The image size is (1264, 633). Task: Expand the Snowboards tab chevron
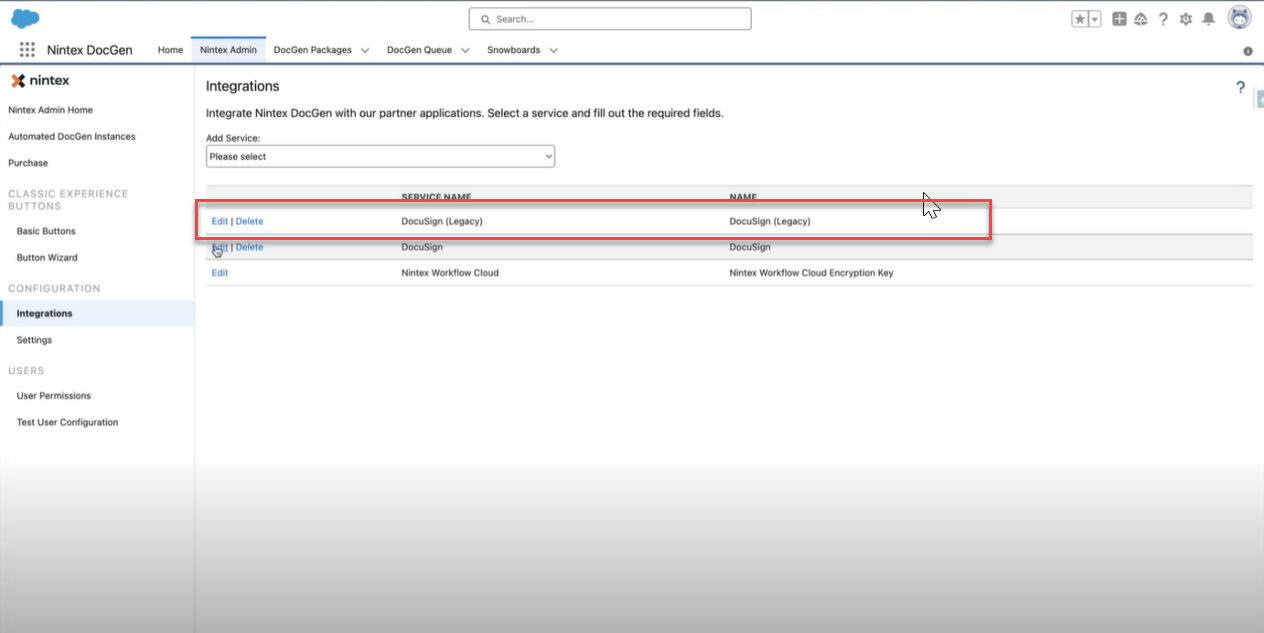553,50
